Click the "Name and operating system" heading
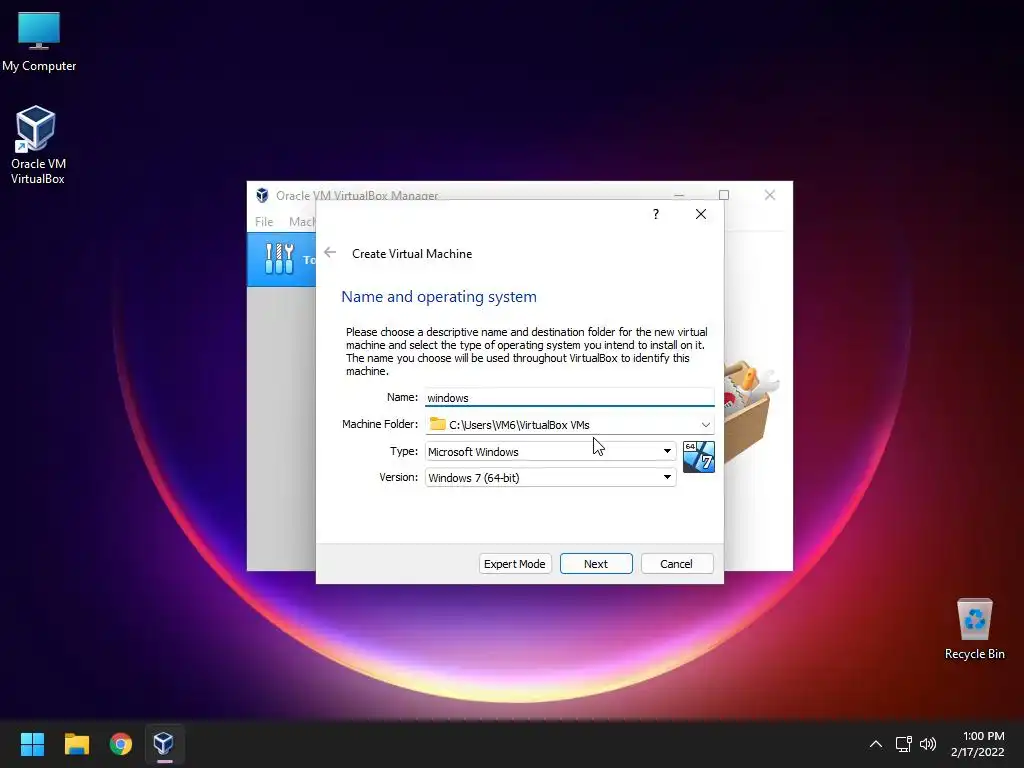Image resolution: width=1024 pixels, height=768 pixels. (439, 296)
